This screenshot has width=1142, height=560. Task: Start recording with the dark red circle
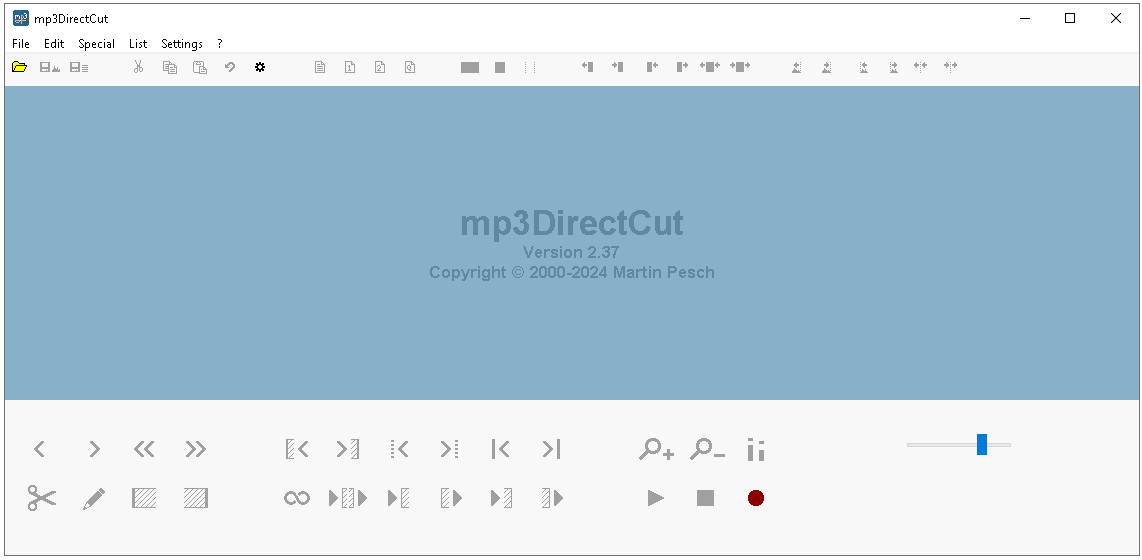[x=756, y=498]
